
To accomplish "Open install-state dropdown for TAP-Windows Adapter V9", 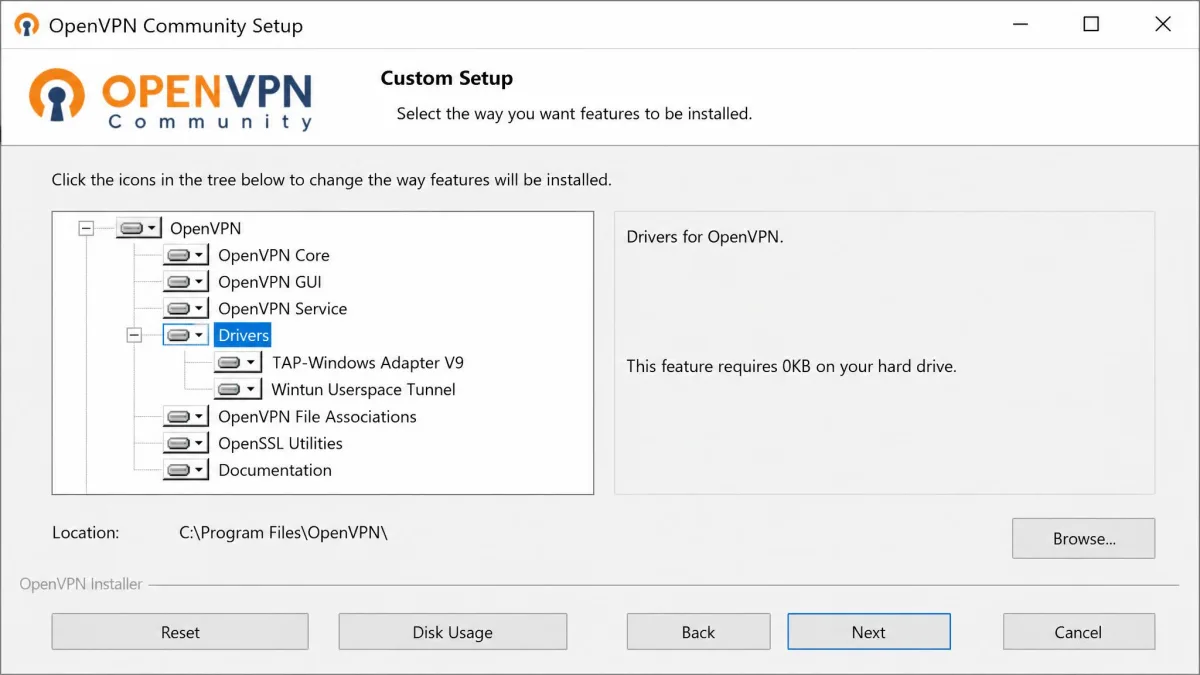I will tap(238, 362).
